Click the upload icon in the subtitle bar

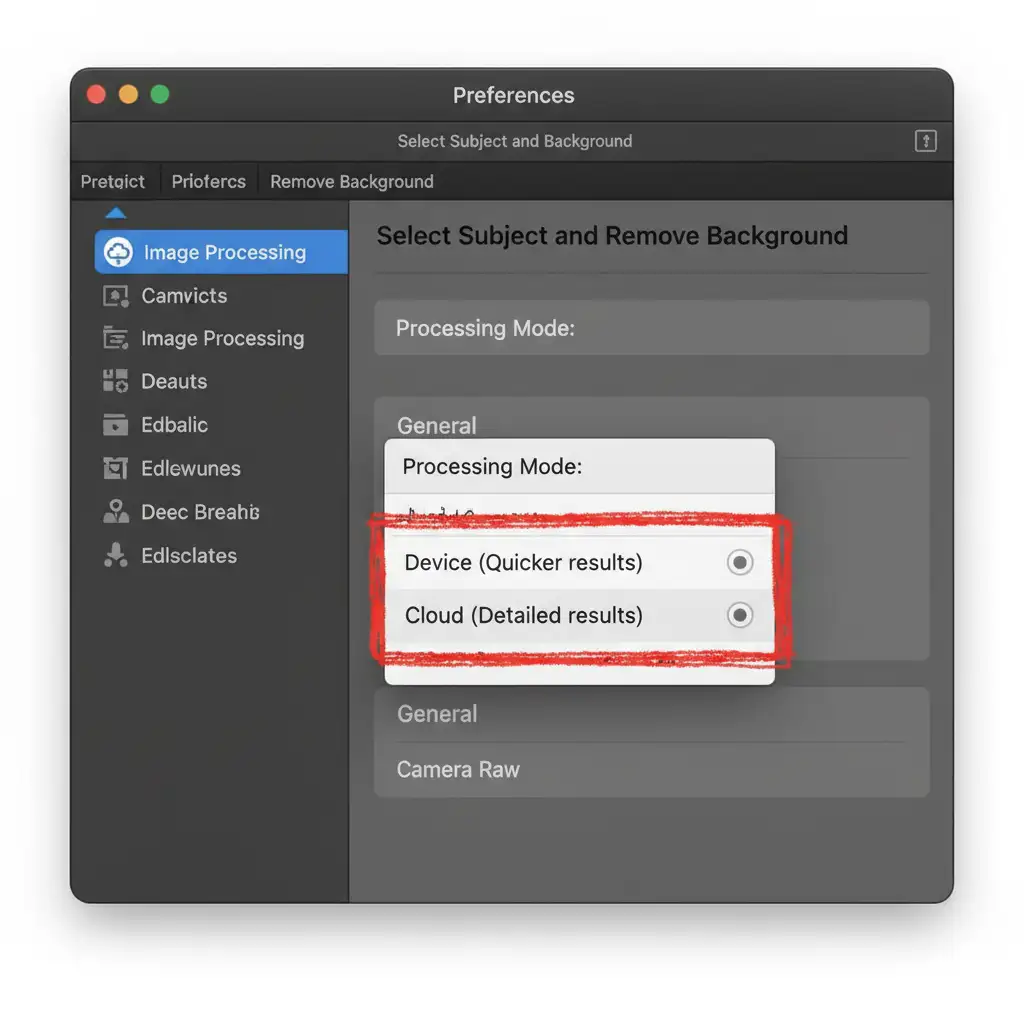click(x=926, y=141)
